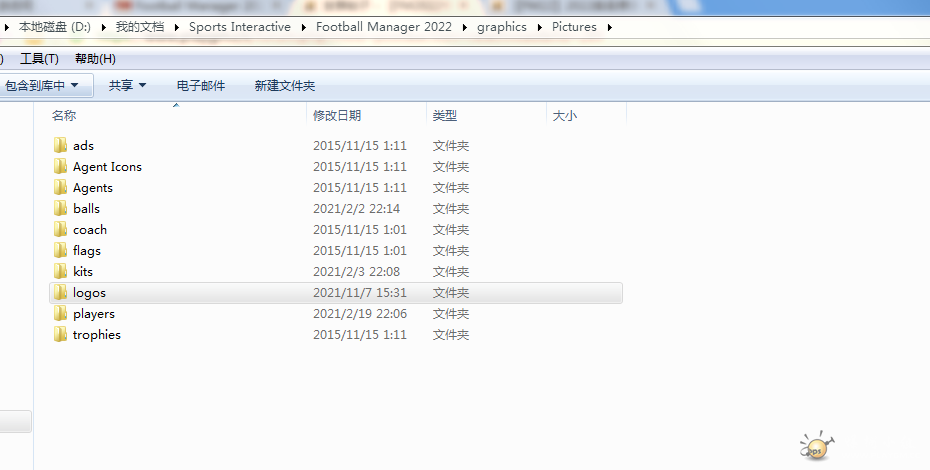Image resolution: width=930 pixels, height=470 pixels.
Task: Click date 2015/11/15 1:01 of coach
Action: pos(360,230)
